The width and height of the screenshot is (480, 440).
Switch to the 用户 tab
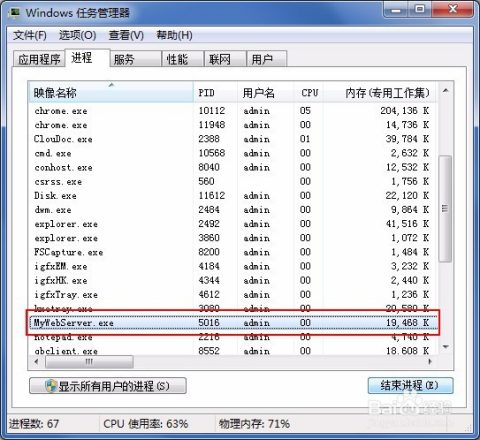[267, 59]
